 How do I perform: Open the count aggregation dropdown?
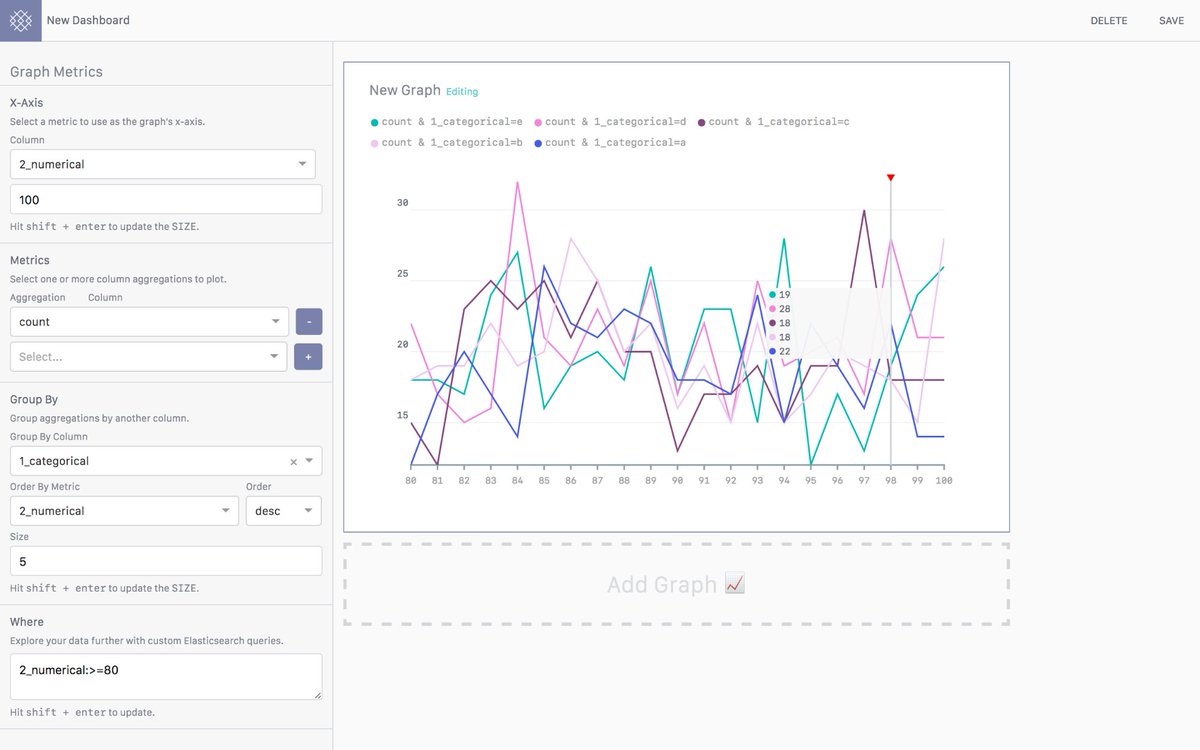[149, 322]
